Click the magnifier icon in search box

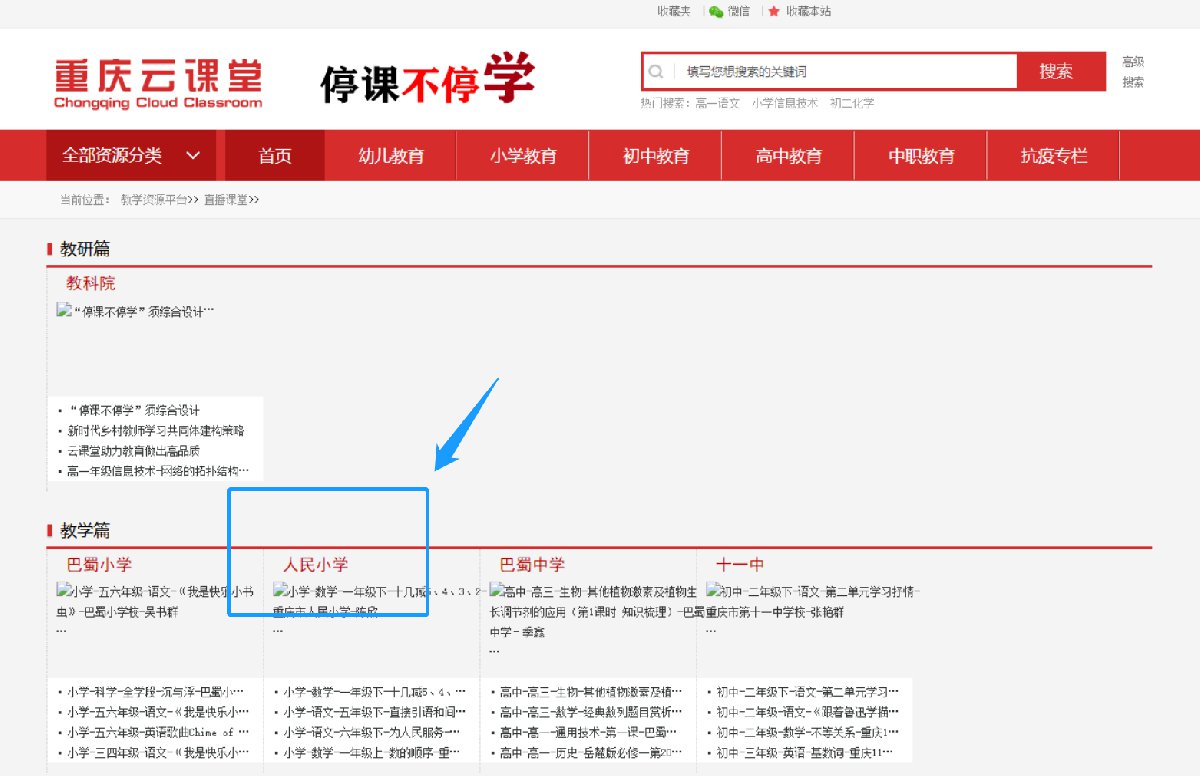(656, 72)
